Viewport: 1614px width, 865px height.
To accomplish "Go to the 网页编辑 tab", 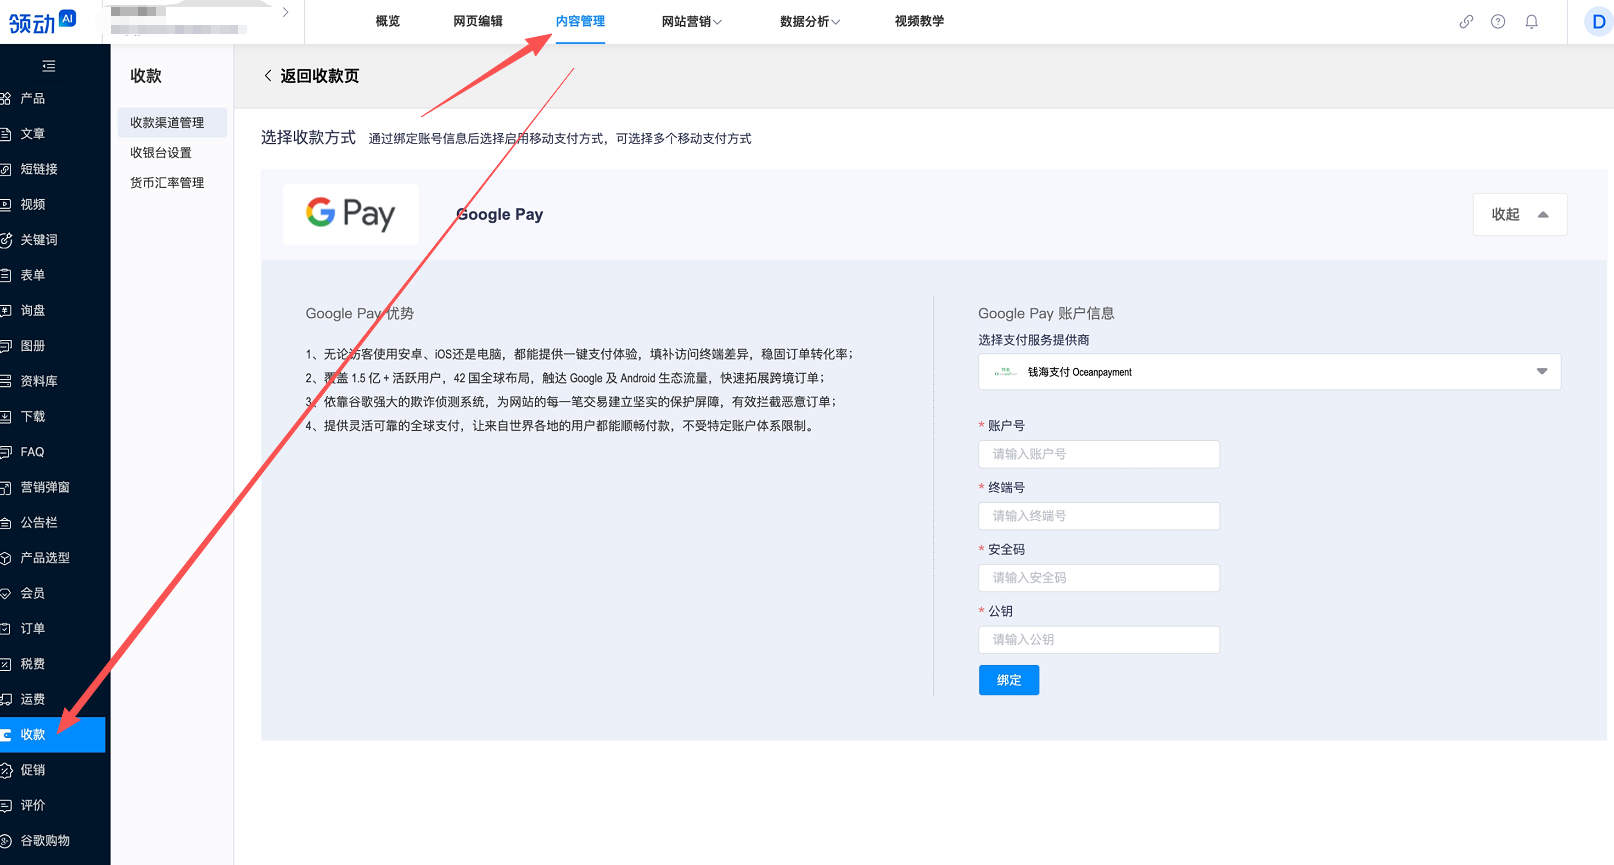I will (x=478, y=21).
